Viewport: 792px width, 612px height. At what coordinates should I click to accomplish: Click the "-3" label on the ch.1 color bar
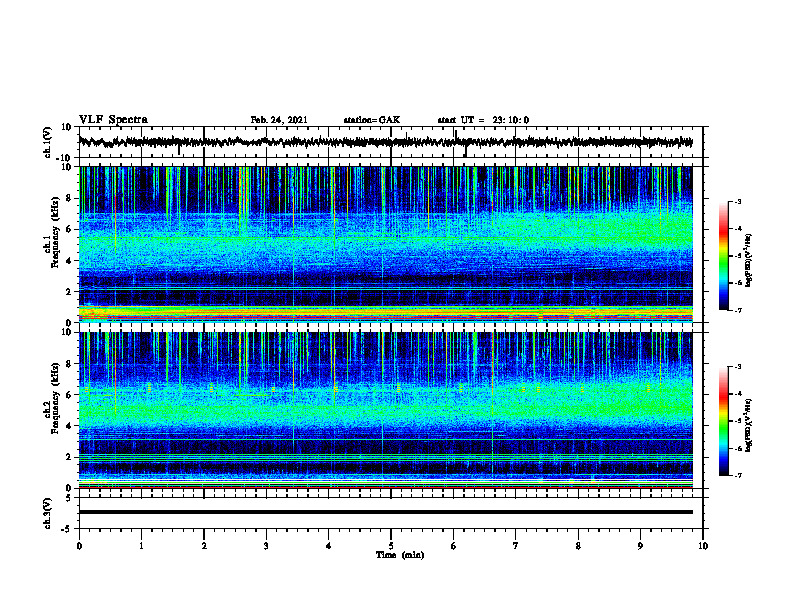(x=737, y=201)
